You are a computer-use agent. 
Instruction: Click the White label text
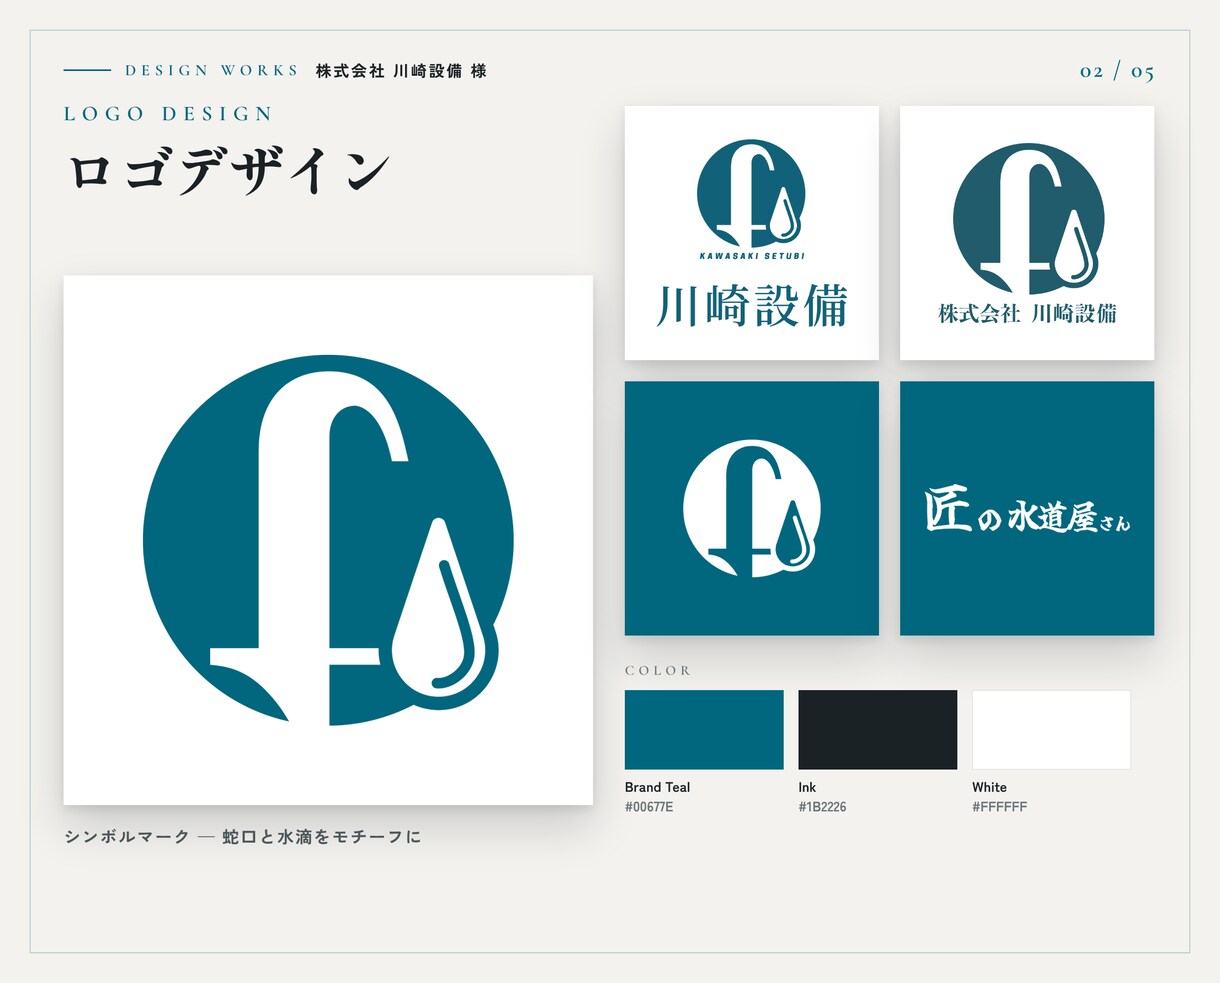[x=989, y=787]
